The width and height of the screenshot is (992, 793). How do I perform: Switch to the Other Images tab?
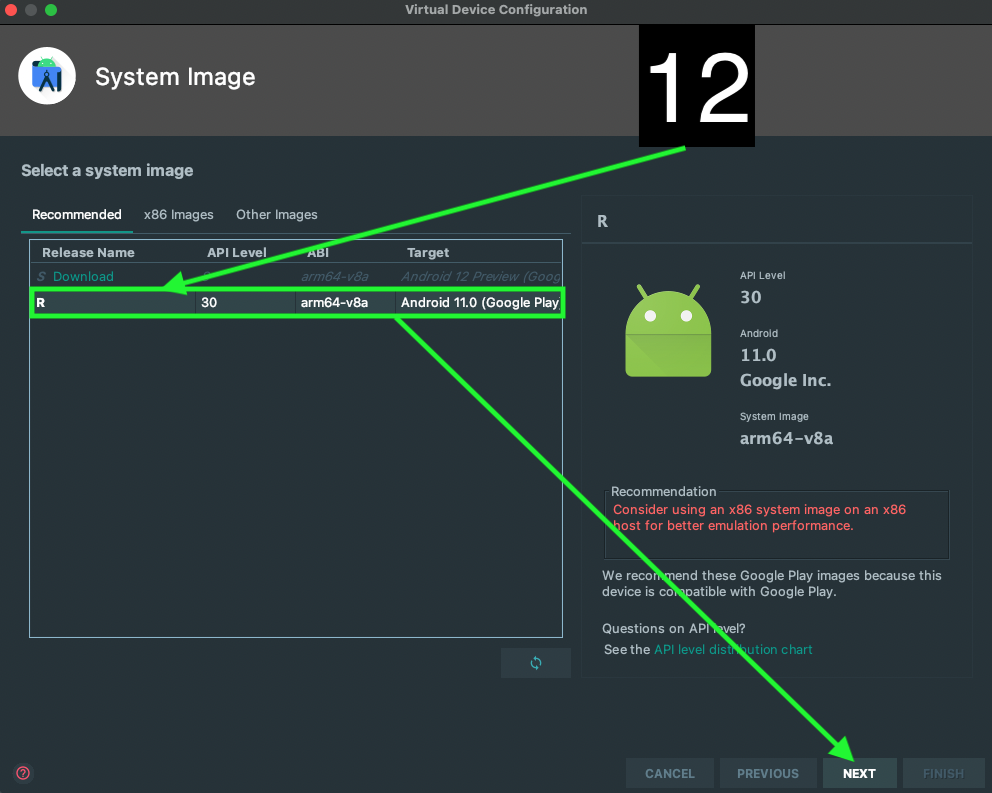(x=276, y=214)
